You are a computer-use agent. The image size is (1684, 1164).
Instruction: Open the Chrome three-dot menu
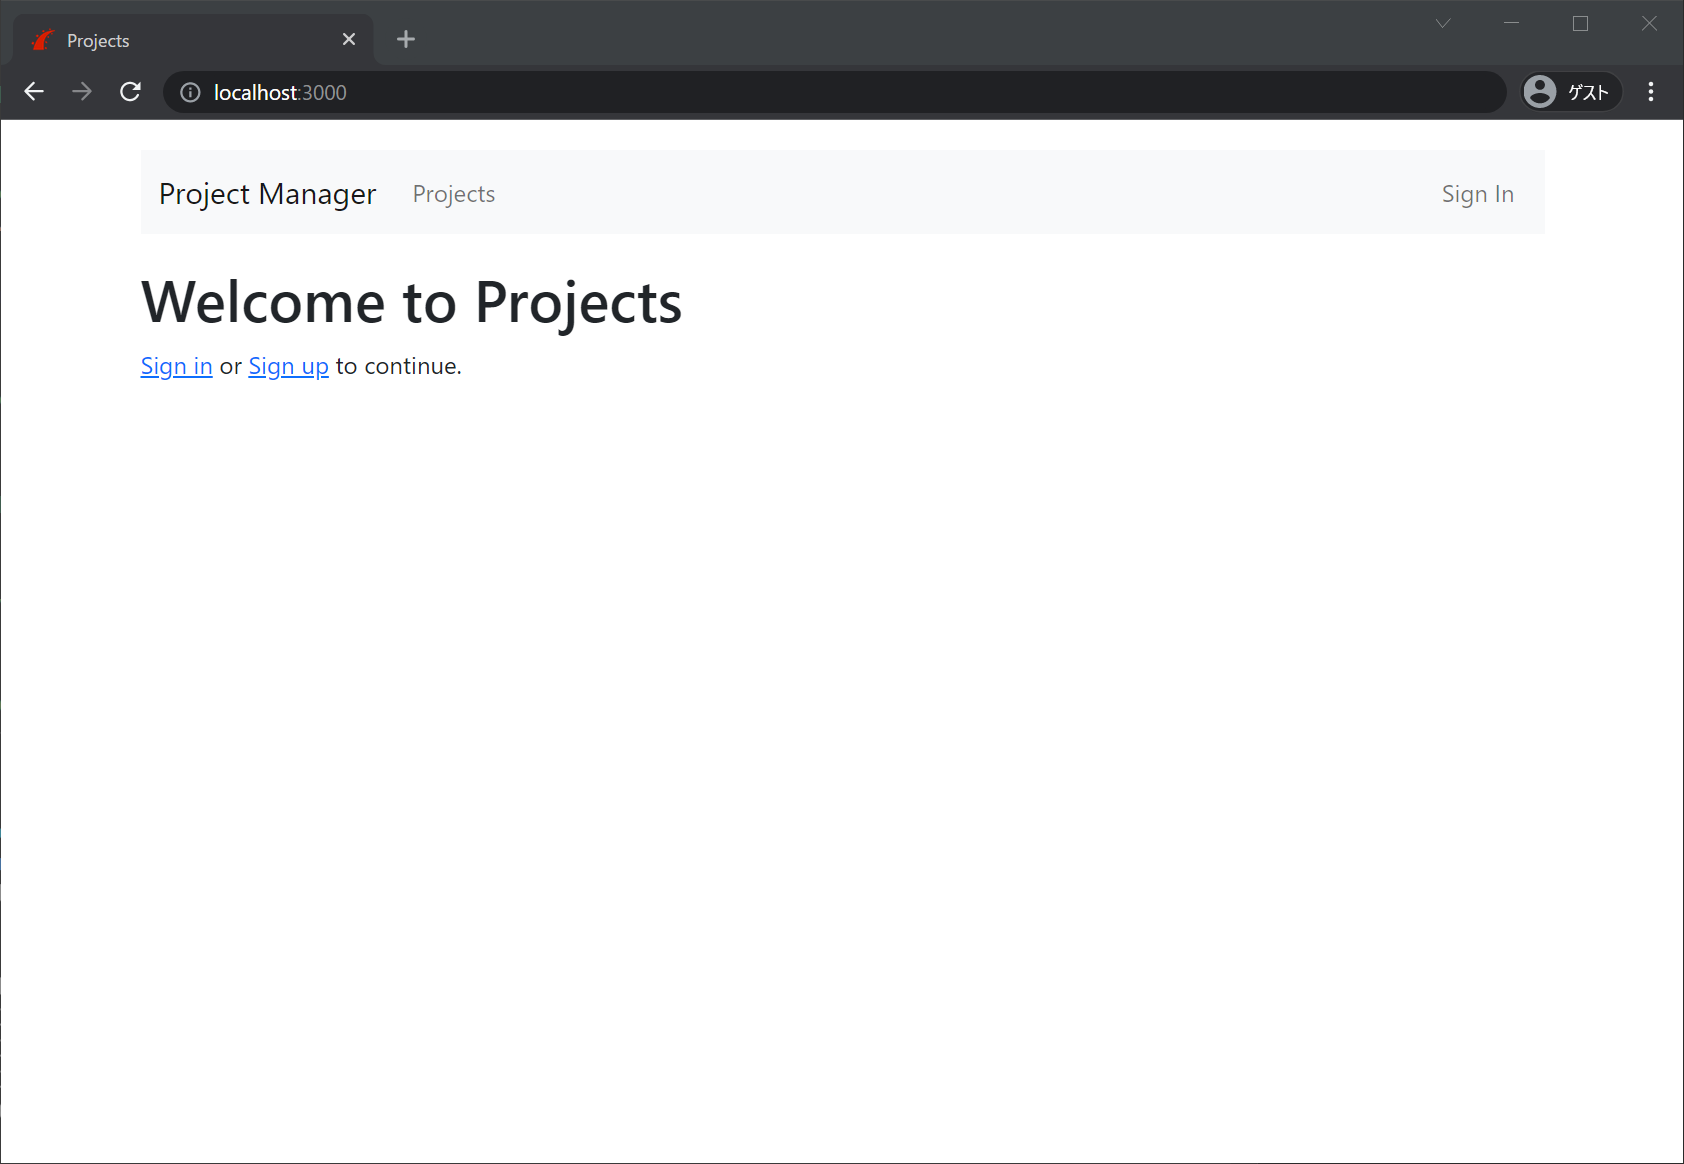(1650, 92)
